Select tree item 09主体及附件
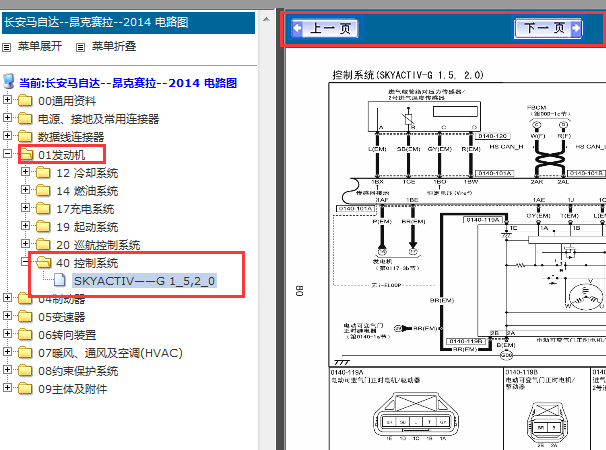606x450 pixels. [x=73, y=389]
